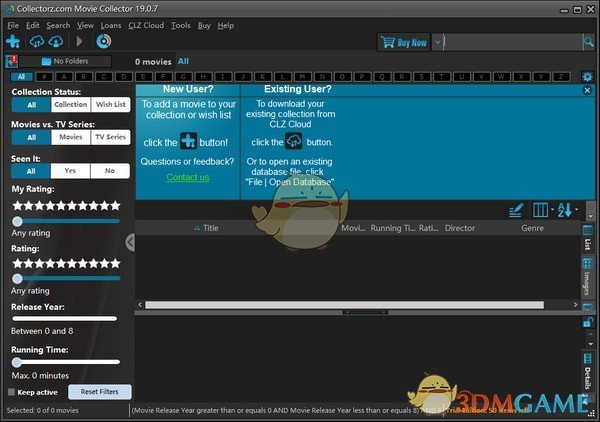This screenshot has height=422, width=600.
Task: Open the File menu
Action: coord(13,26)
